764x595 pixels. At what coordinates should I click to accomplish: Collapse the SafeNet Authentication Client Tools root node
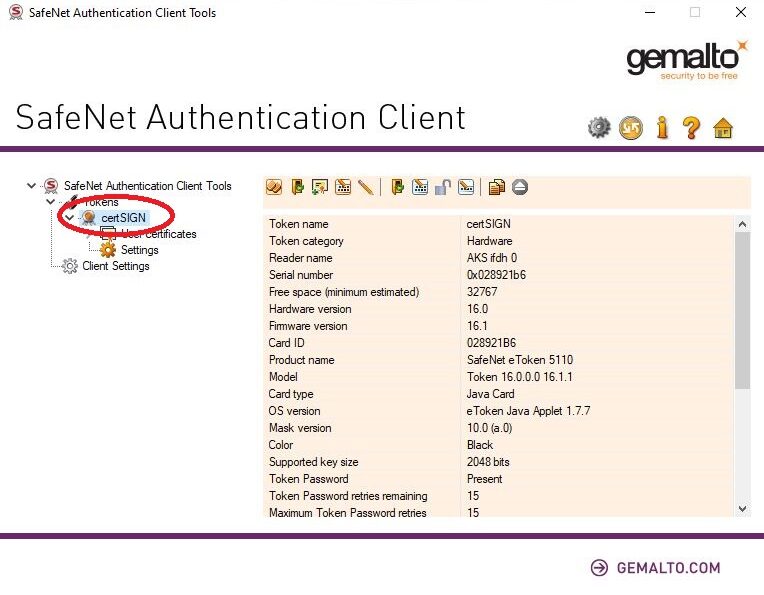[34, 186]
